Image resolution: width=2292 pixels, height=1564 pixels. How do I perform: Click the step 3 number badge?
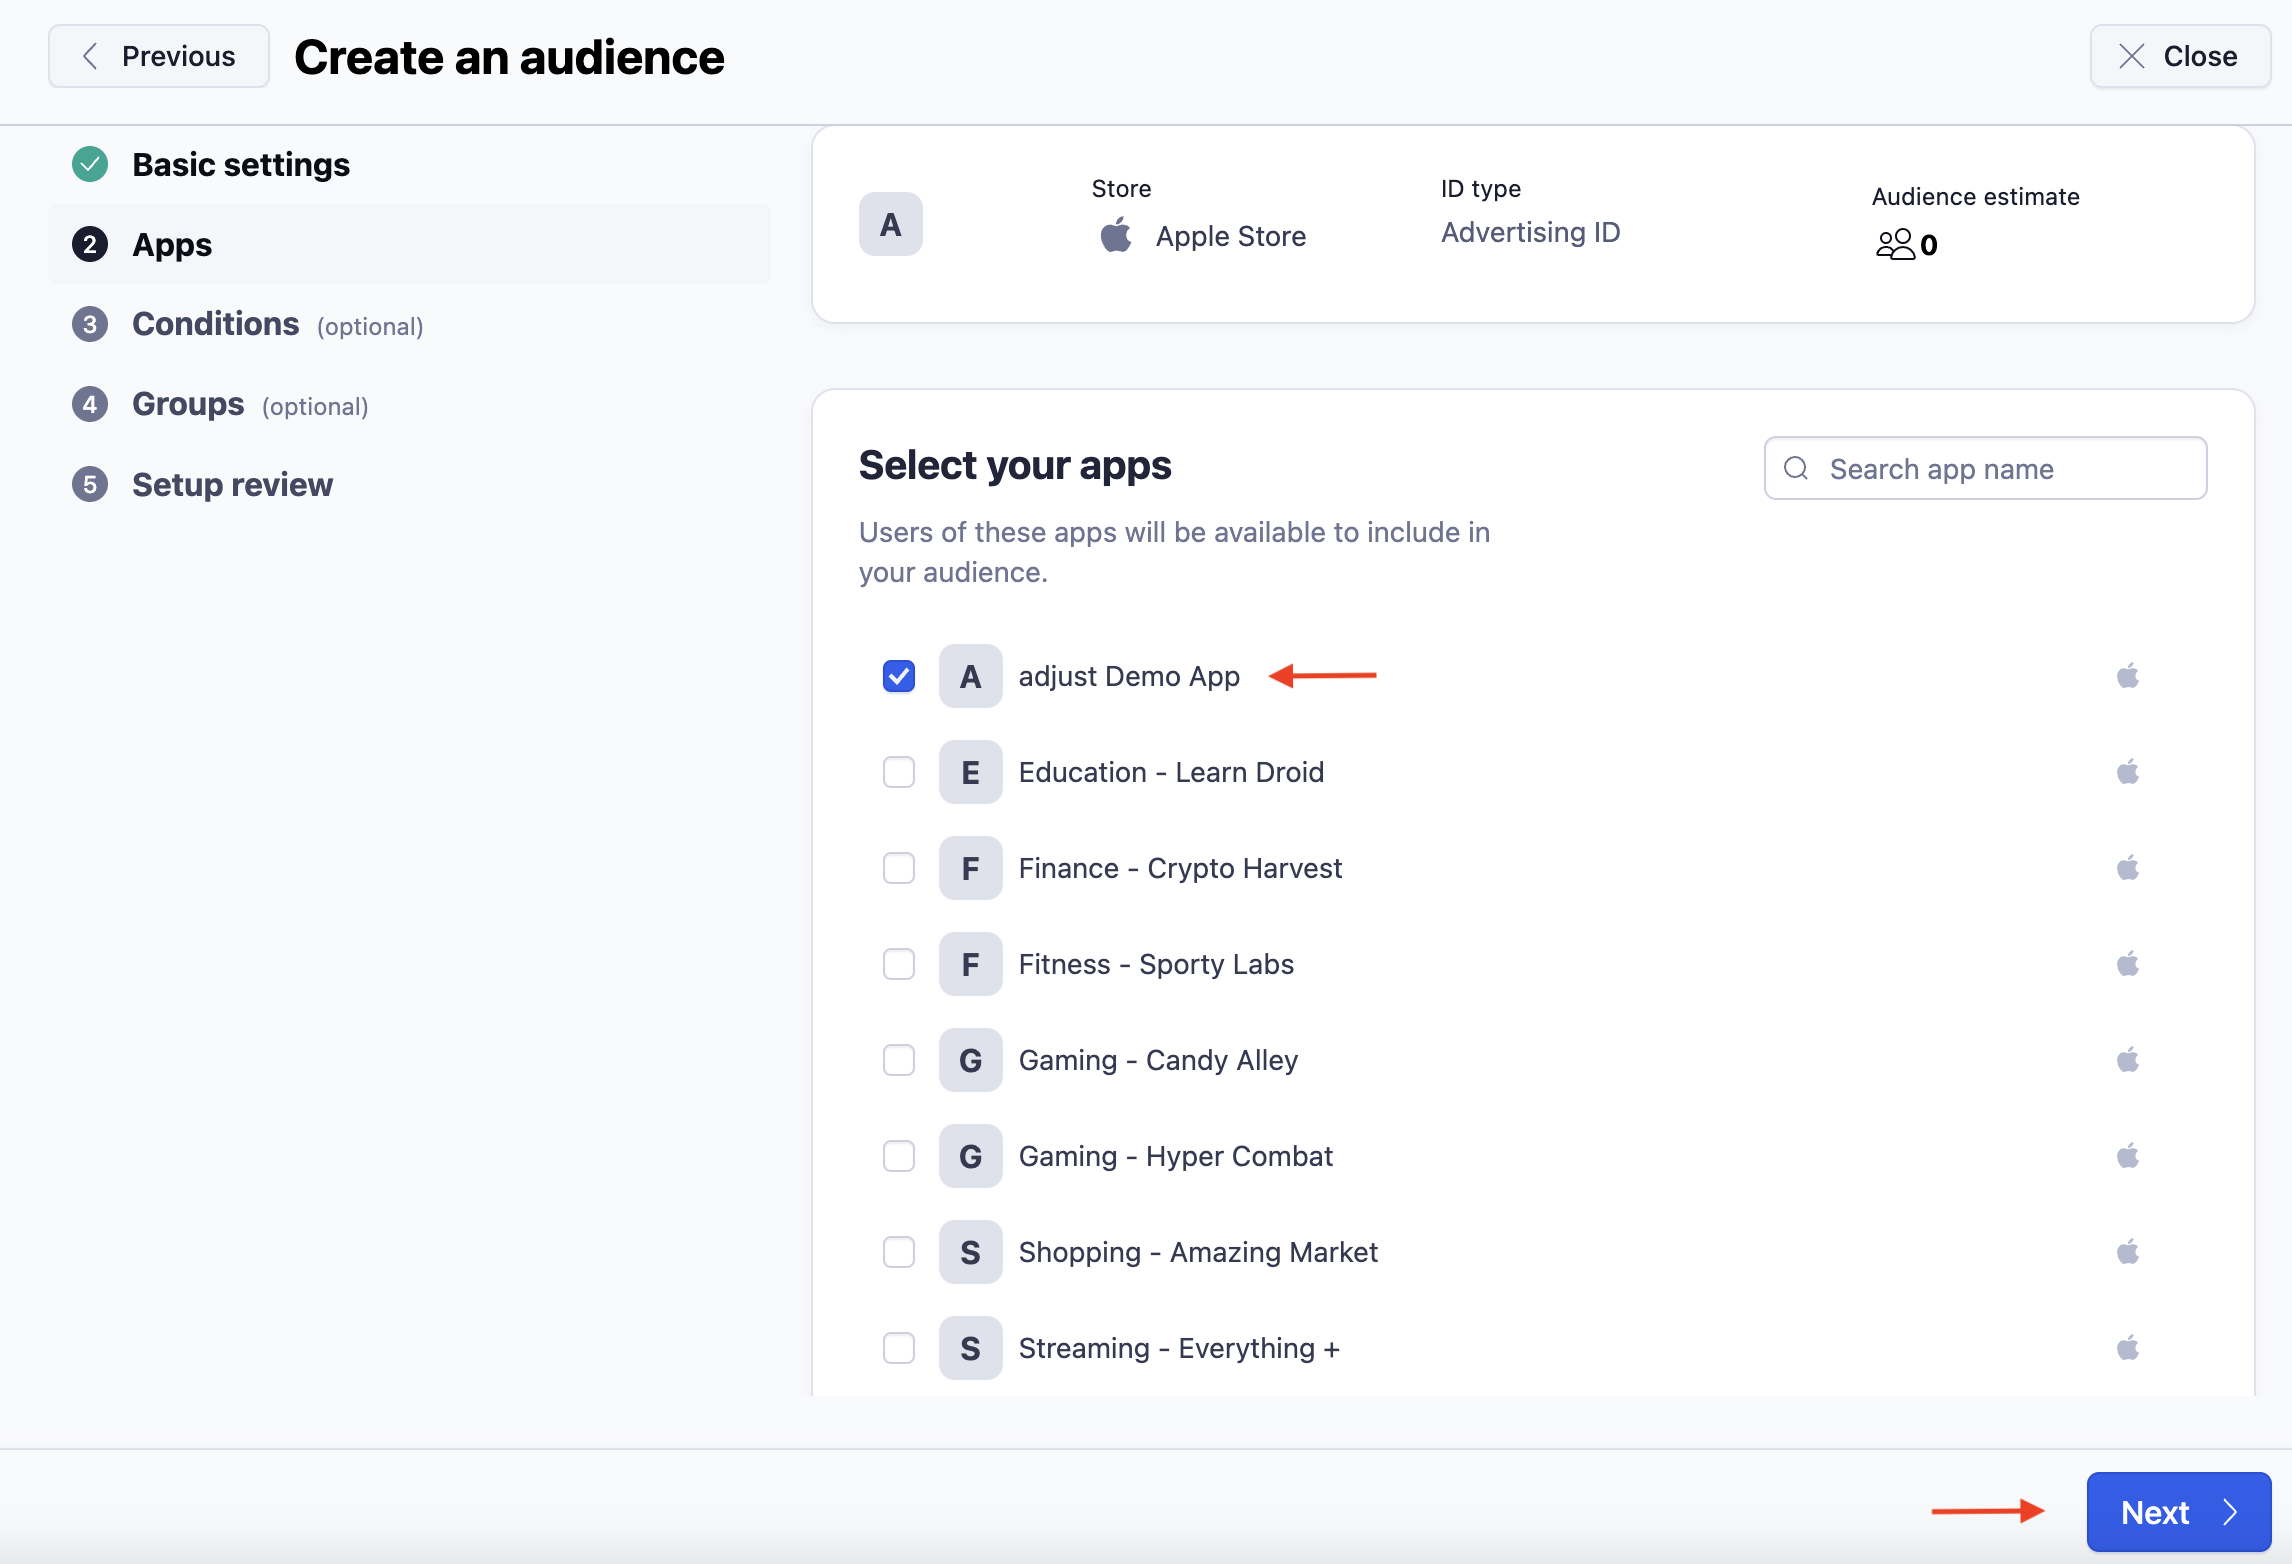coord(90,324)
